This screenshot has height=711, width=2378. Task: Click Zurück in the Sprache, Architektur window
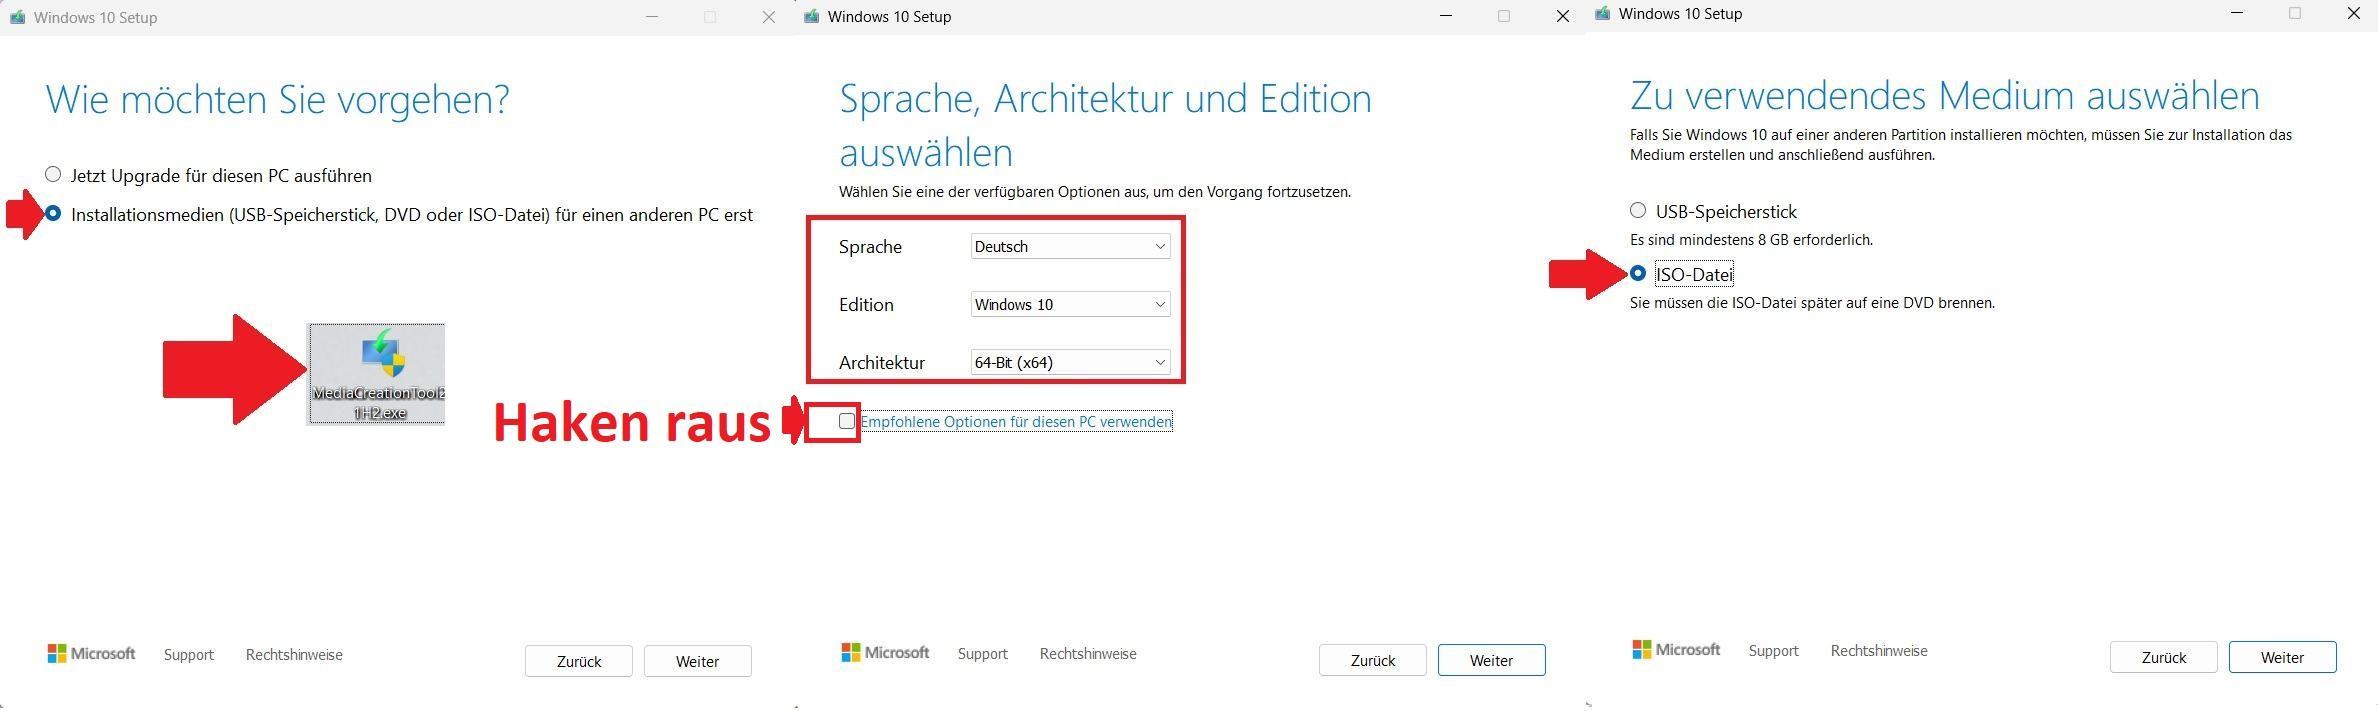[1373, 660]
